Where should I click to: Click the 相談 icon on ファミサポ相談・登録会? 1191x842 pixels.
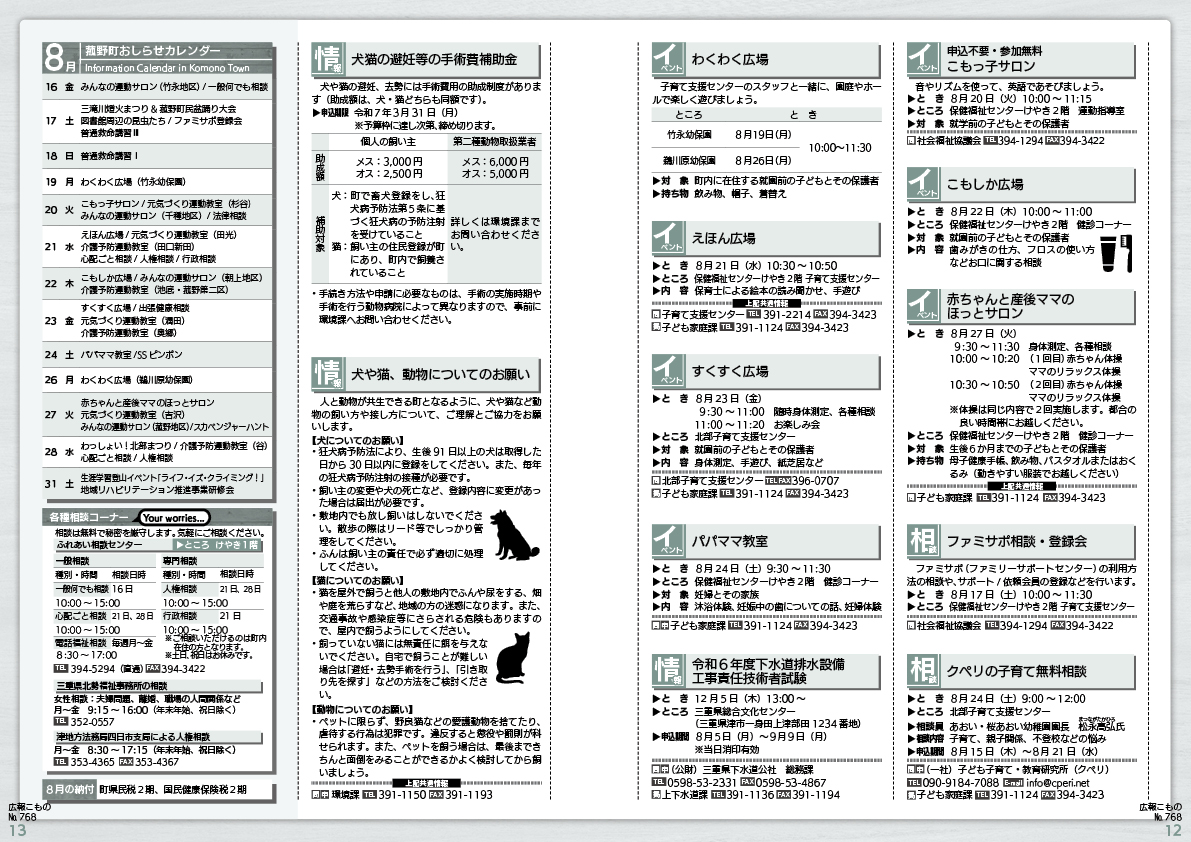926,540
